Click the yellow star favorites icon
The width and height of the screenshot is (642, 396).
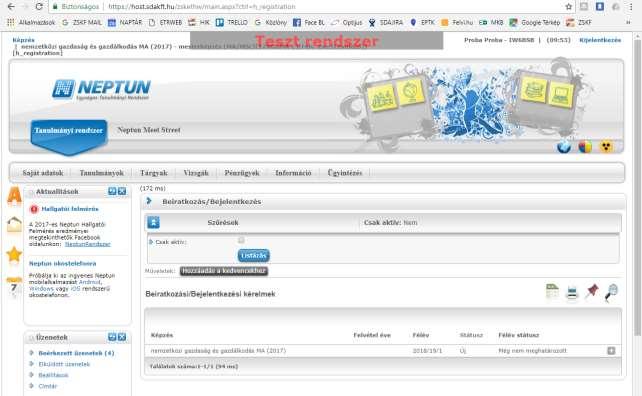[x=14, y=254]
